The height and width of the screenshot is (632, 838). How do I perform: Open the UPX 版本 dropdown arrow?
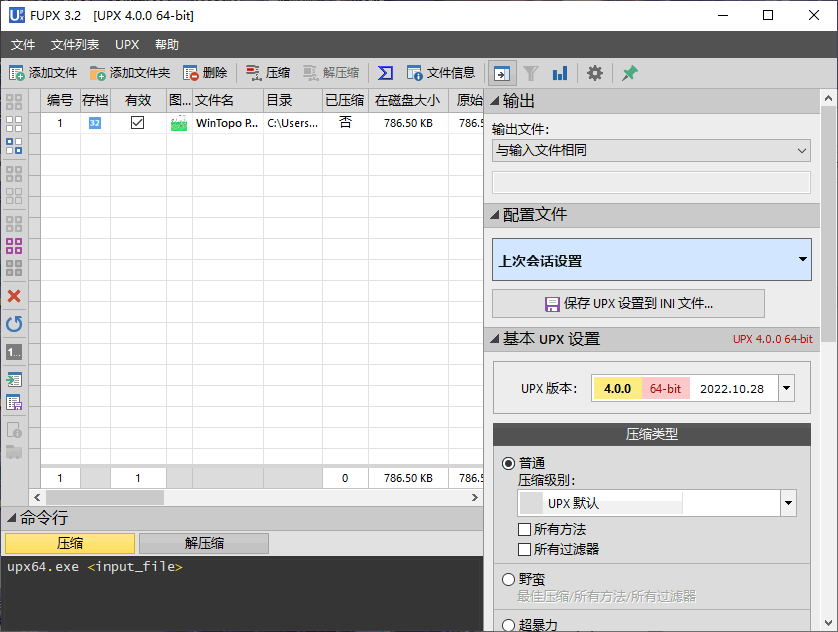click(x=786, y=388)
